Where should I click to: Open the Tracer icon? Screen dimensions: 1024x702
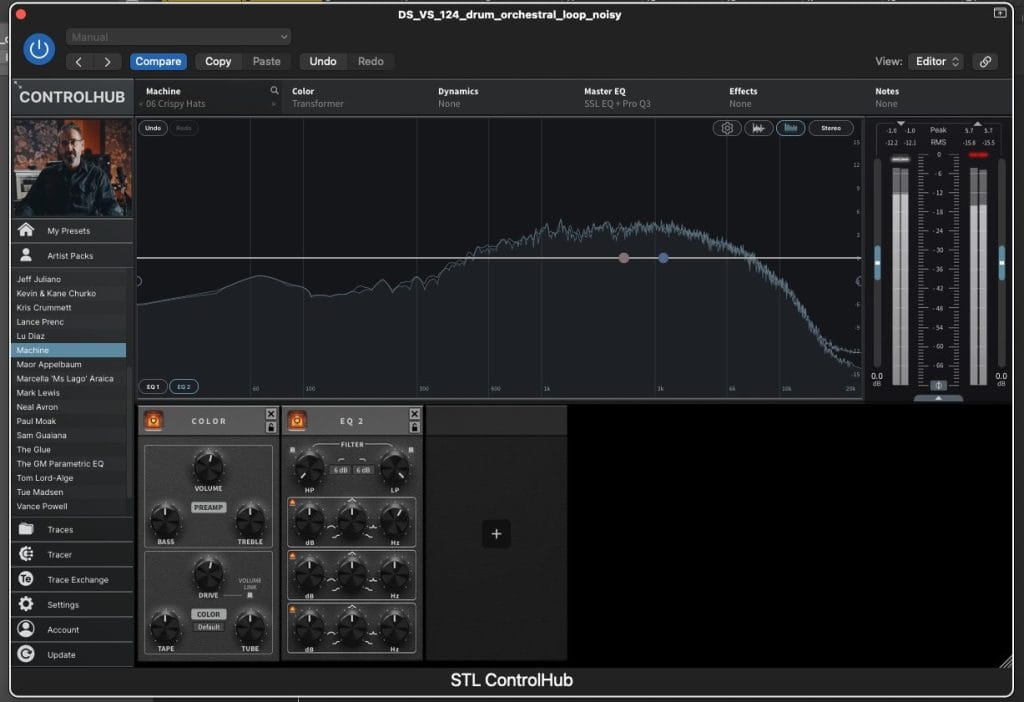[x=26, y=554]
